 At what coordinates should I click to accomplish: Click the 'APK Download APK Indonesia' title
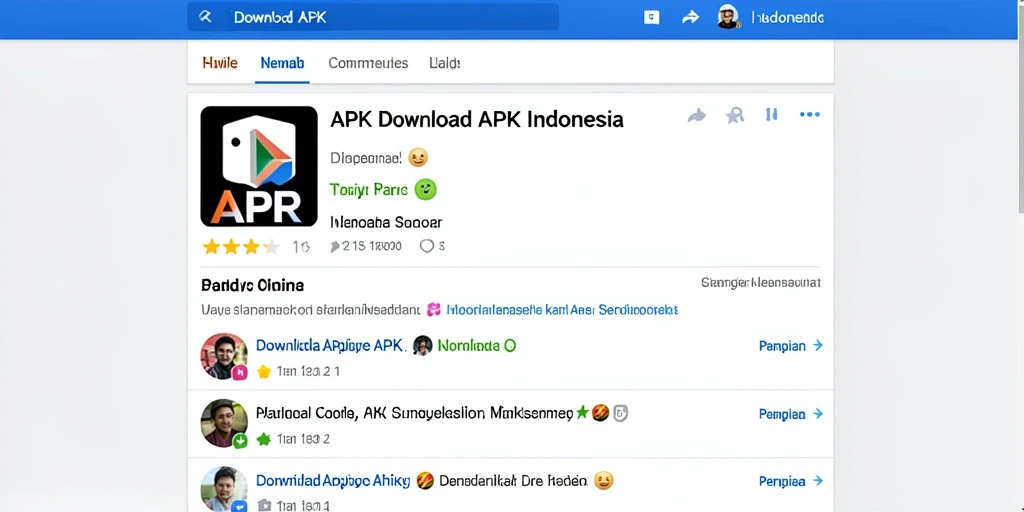(477, 120)
